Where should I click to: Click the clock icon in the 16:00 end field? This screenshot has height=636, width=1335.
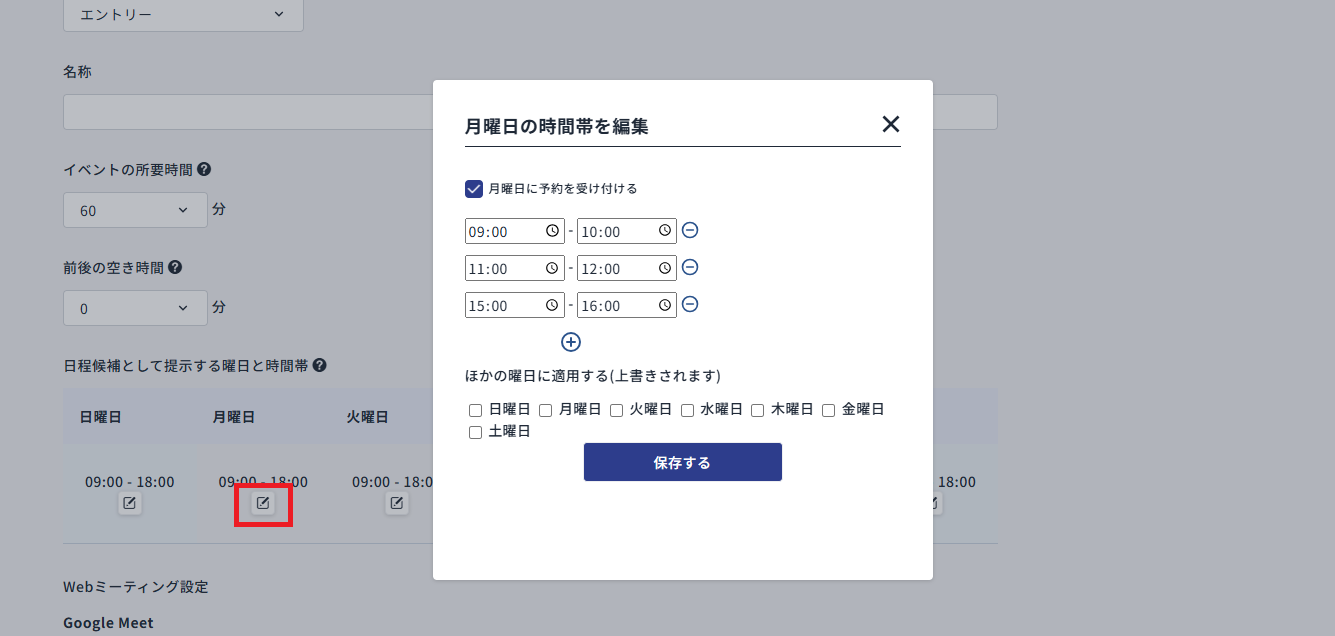click(665, 304)
